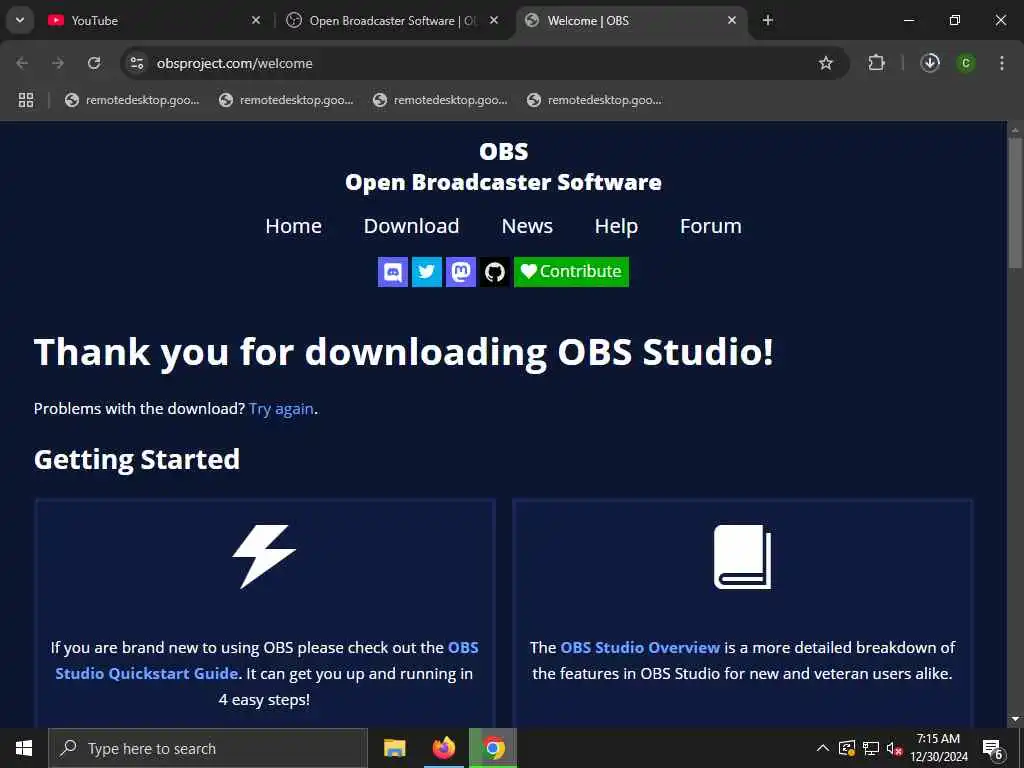Viewport: 1024px width, 768px height.
Task: Open the Extensions puzzle icon
Action: click(876, 63)
